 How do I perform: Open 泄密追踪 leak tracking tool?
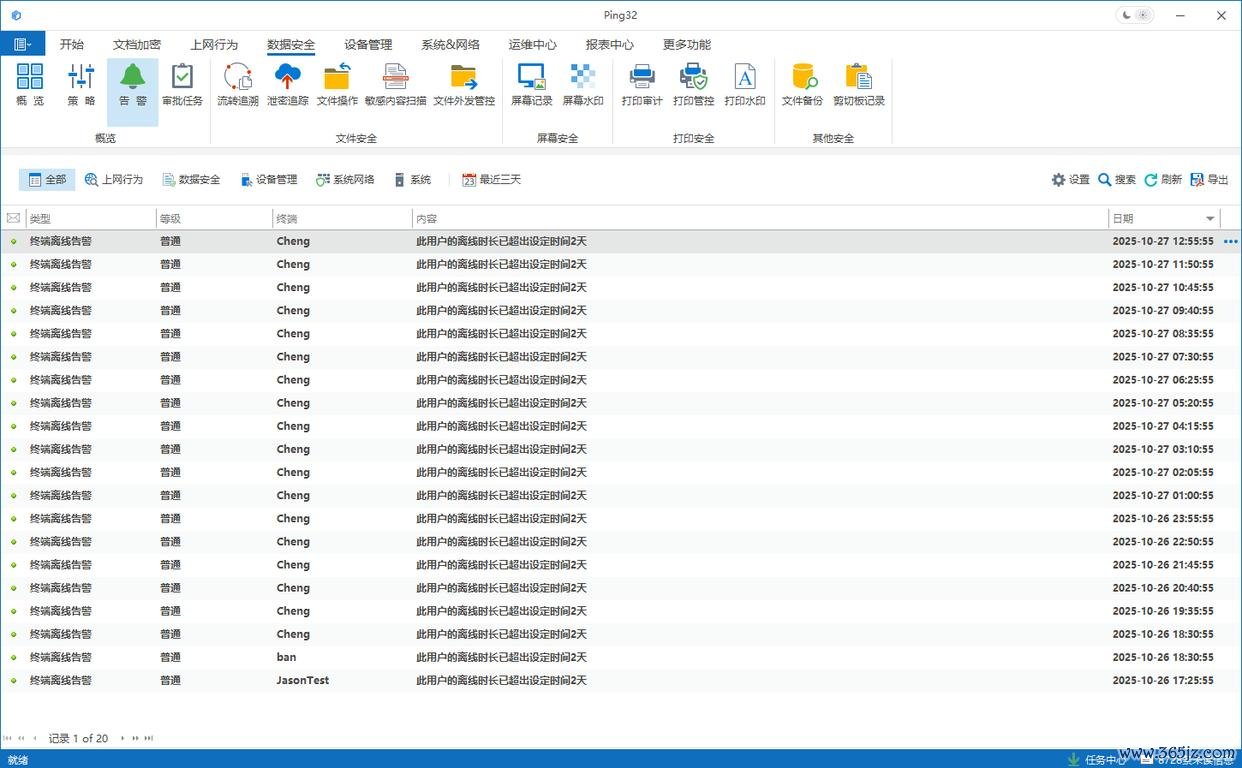click(x=288, y=85)
